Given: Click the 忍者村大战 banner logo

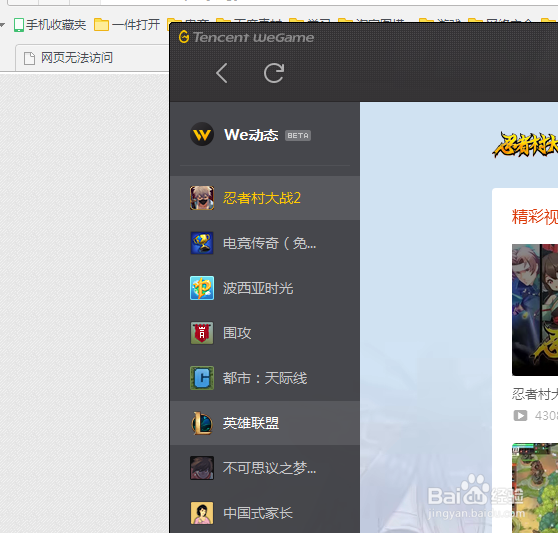Looking at the screenshot, I should point(525,145).
